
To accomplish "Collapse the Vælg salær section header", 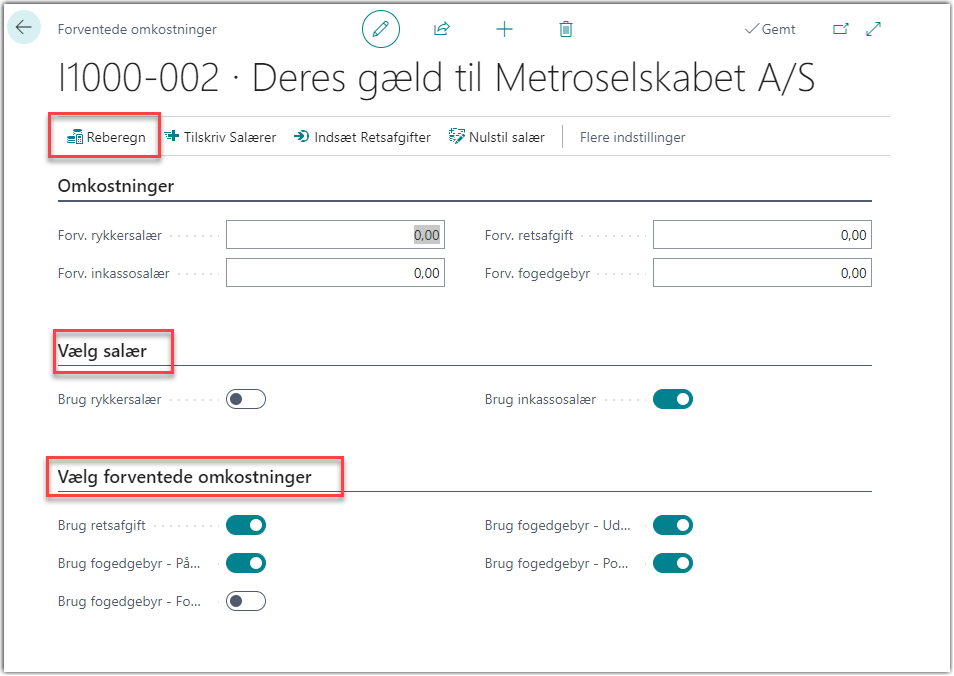I will (x=102, y=351).
